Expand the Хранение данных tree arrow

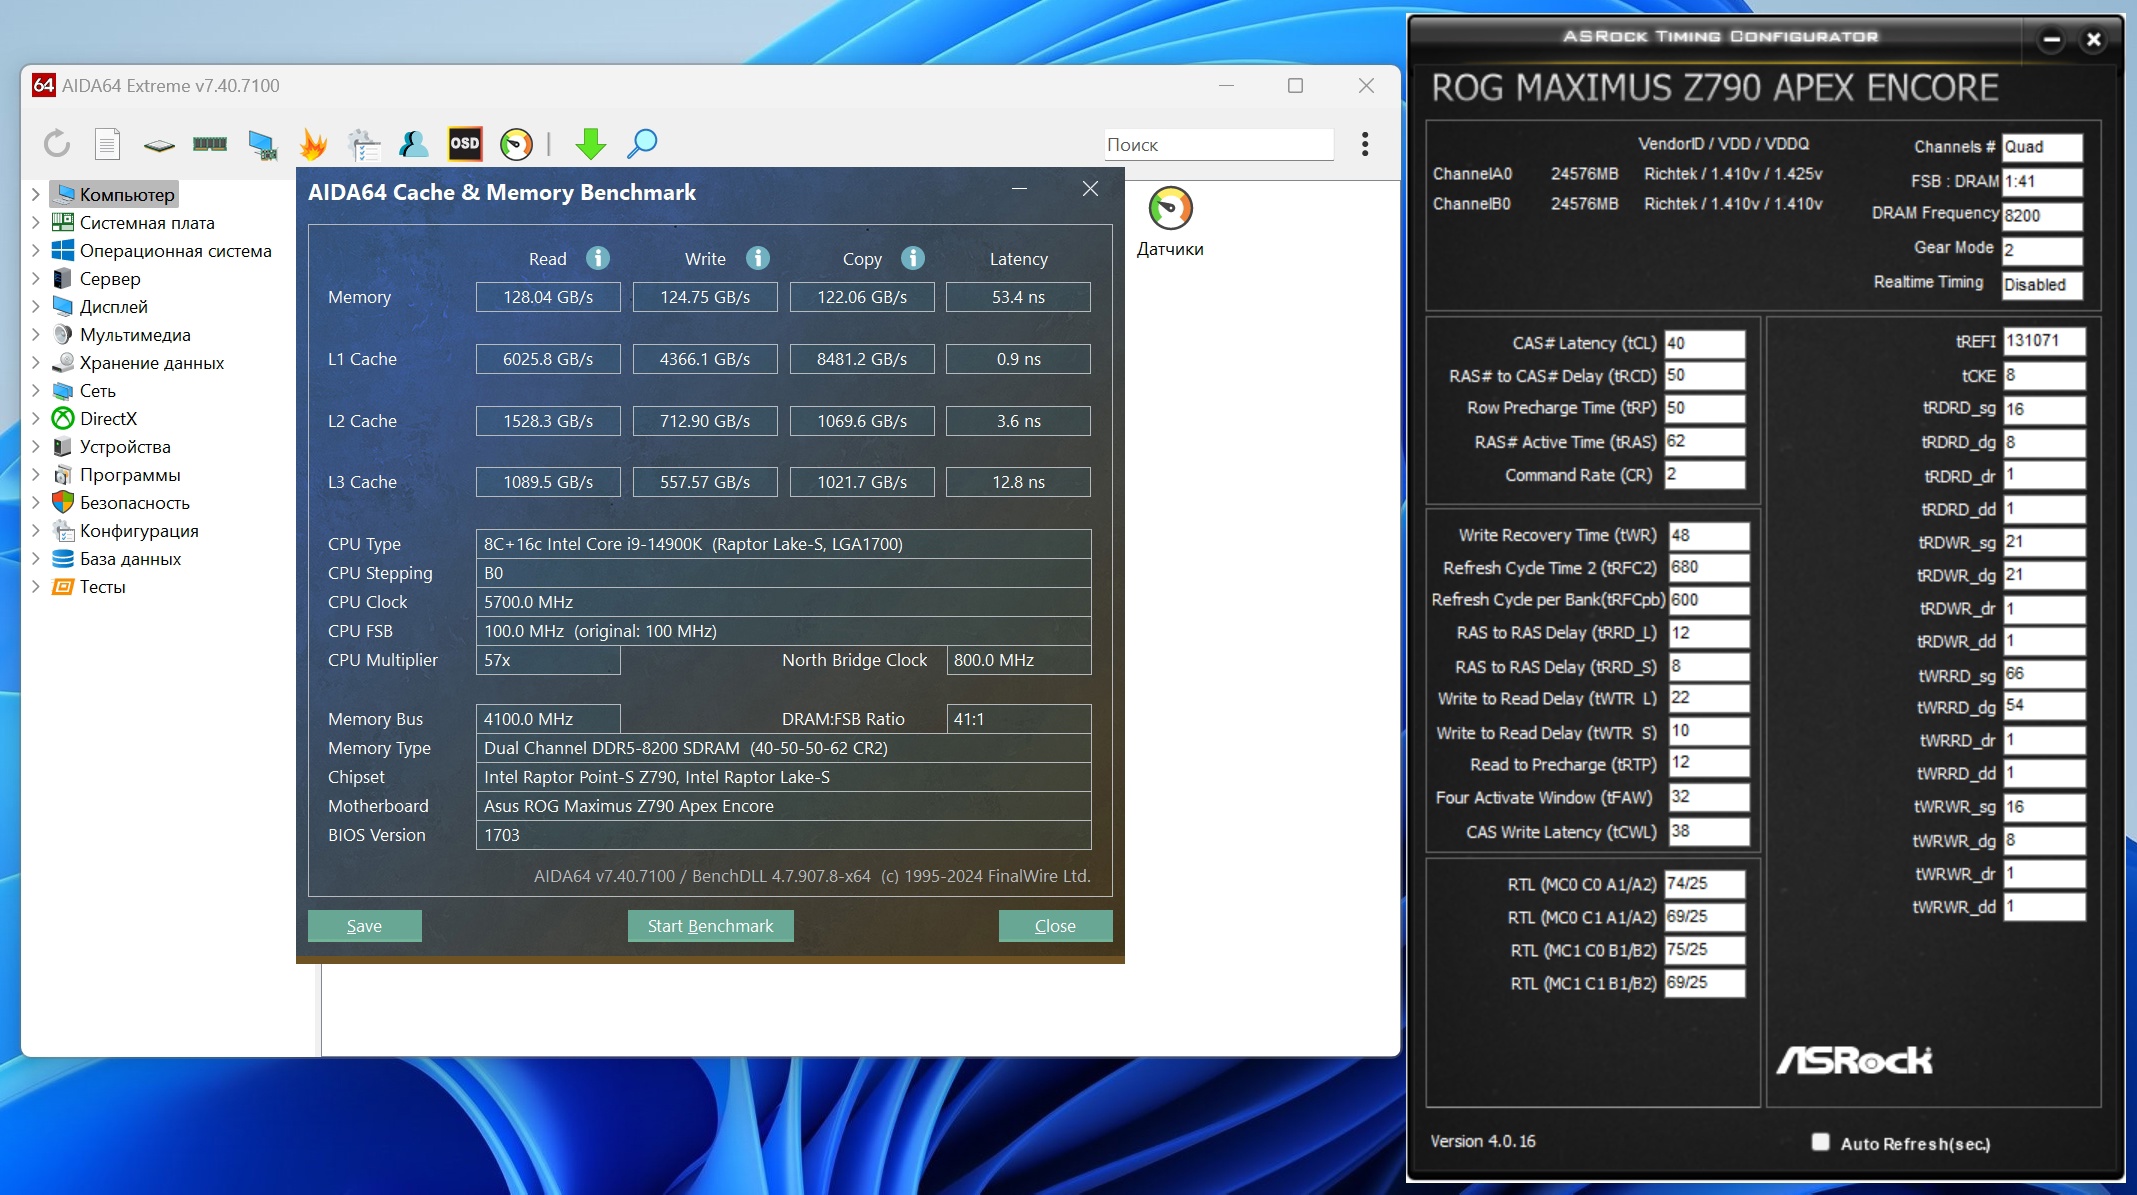tap(36, 362)
